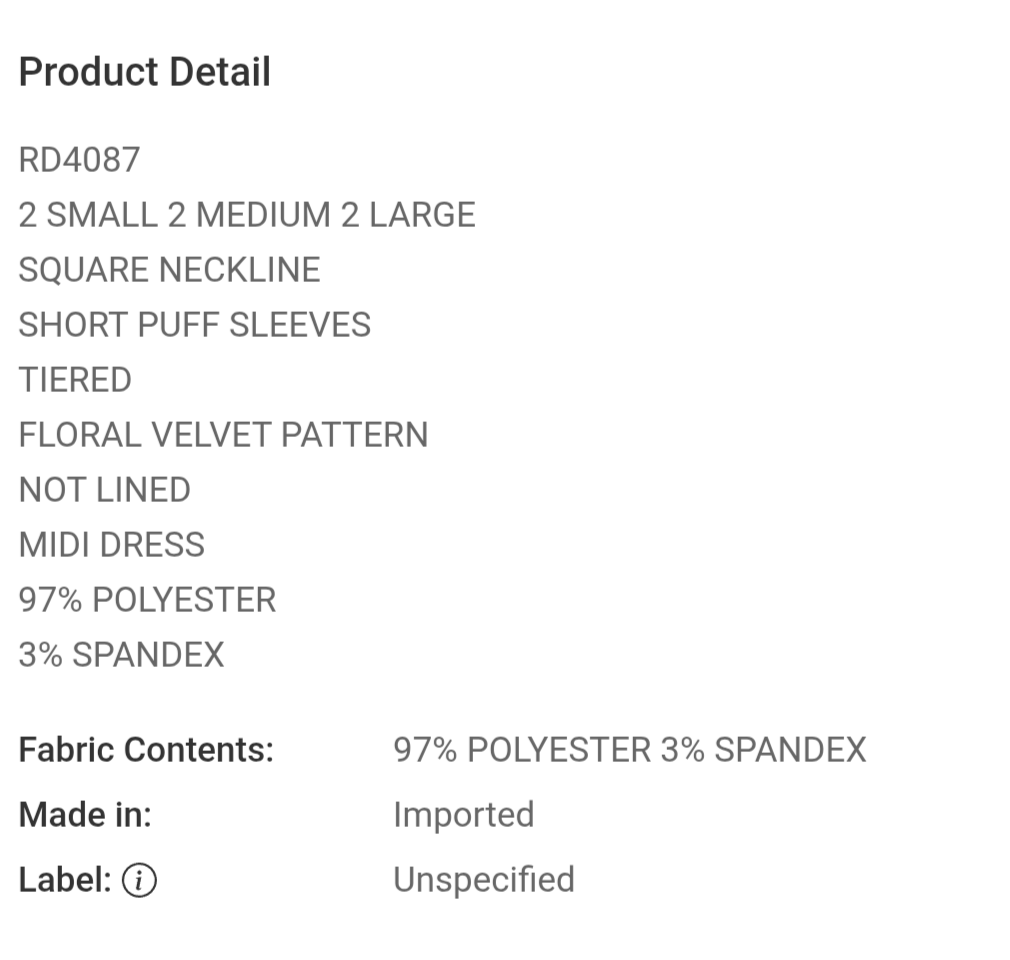Click the Unspecified label value
Screen dimensions: 1010x960
tap(484, 880)
